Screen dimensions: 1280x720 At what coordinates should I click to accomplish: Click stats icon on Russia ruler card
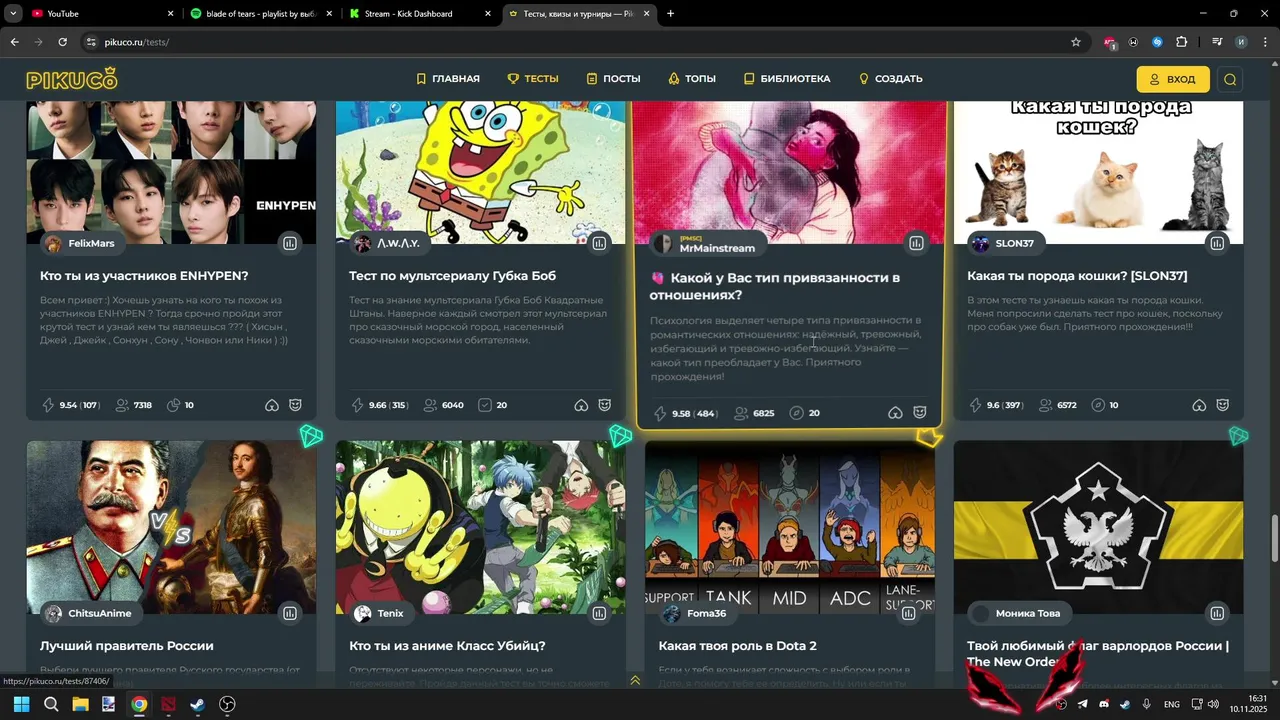coord(289,613)
